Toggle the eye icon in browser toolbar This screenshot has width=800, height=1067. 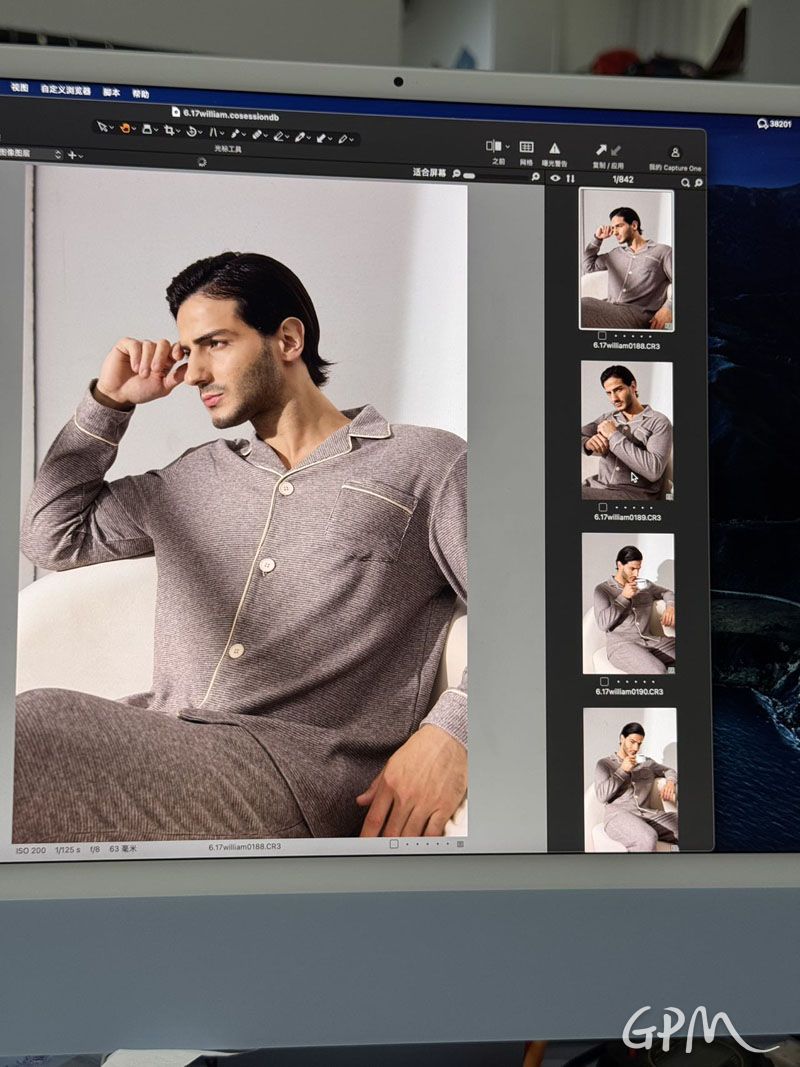click(x=555, y=178)
